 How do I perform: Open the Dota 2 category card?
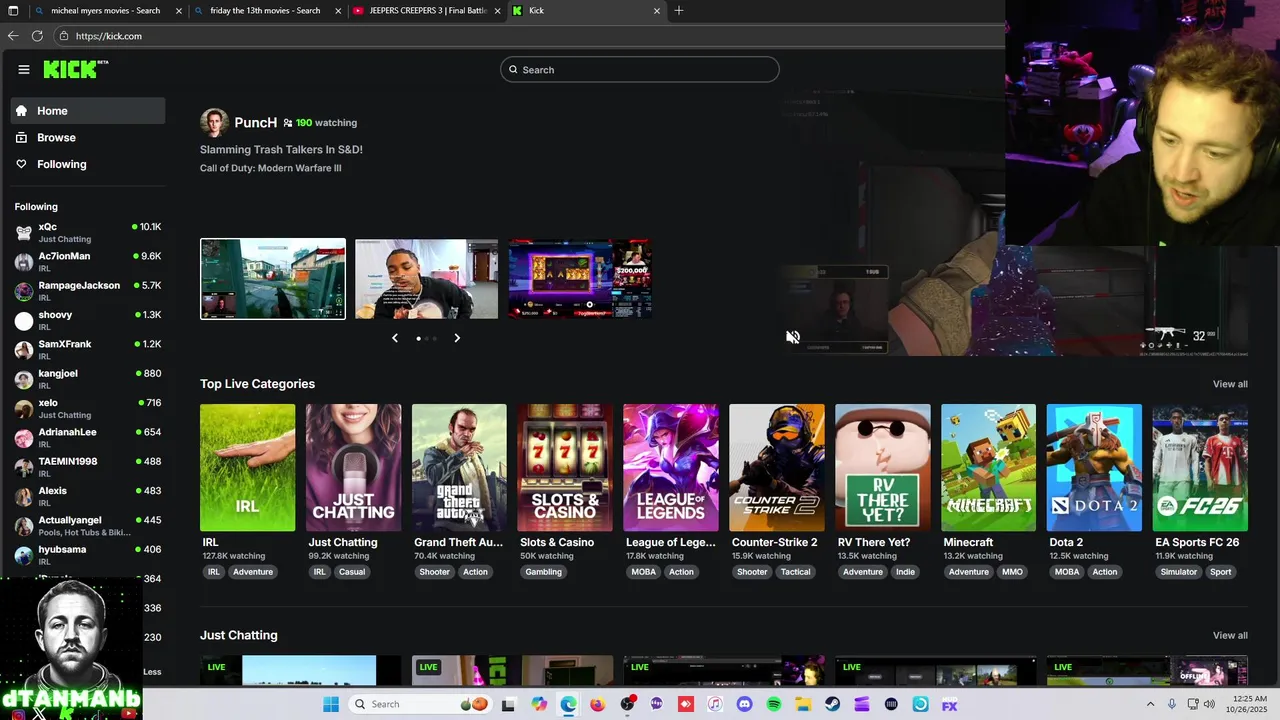click(x=1094, y=467)
